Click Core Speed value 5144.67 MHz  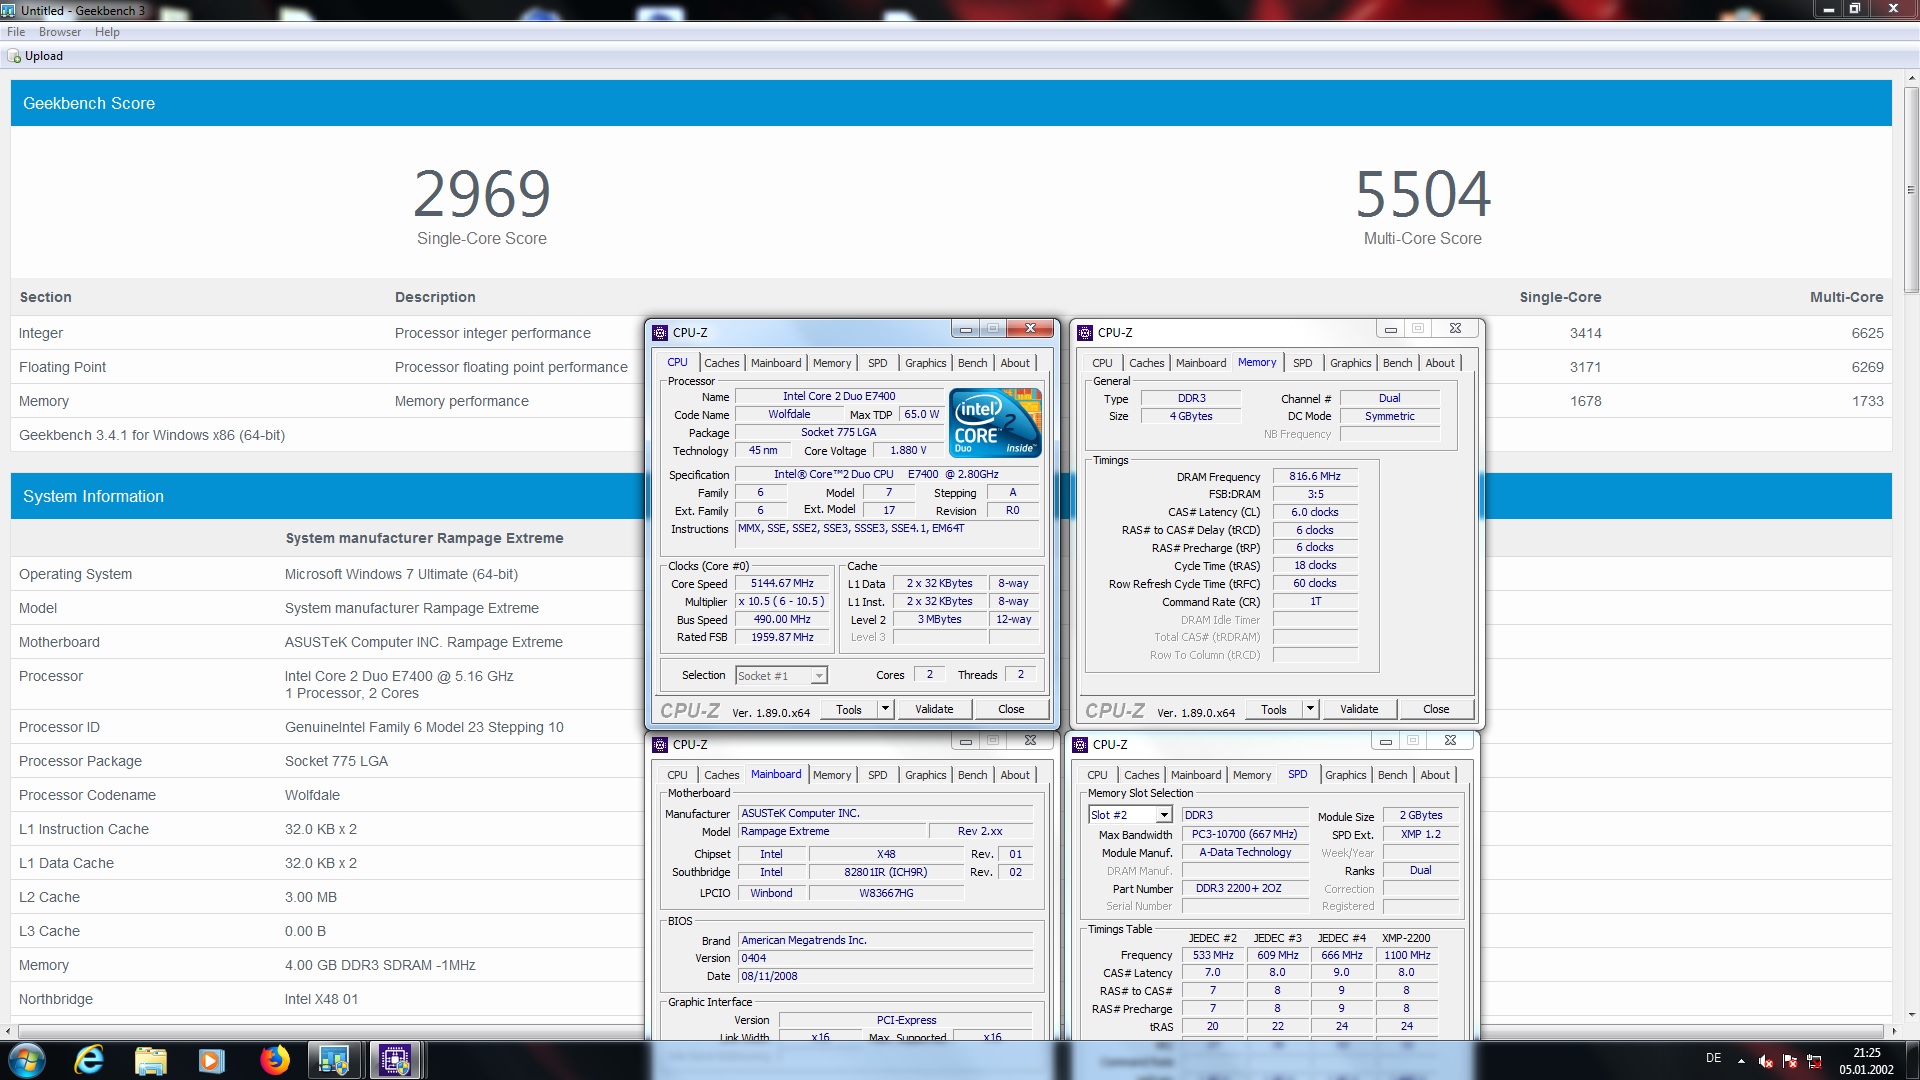pyautogui.click(x=782, y=584)
